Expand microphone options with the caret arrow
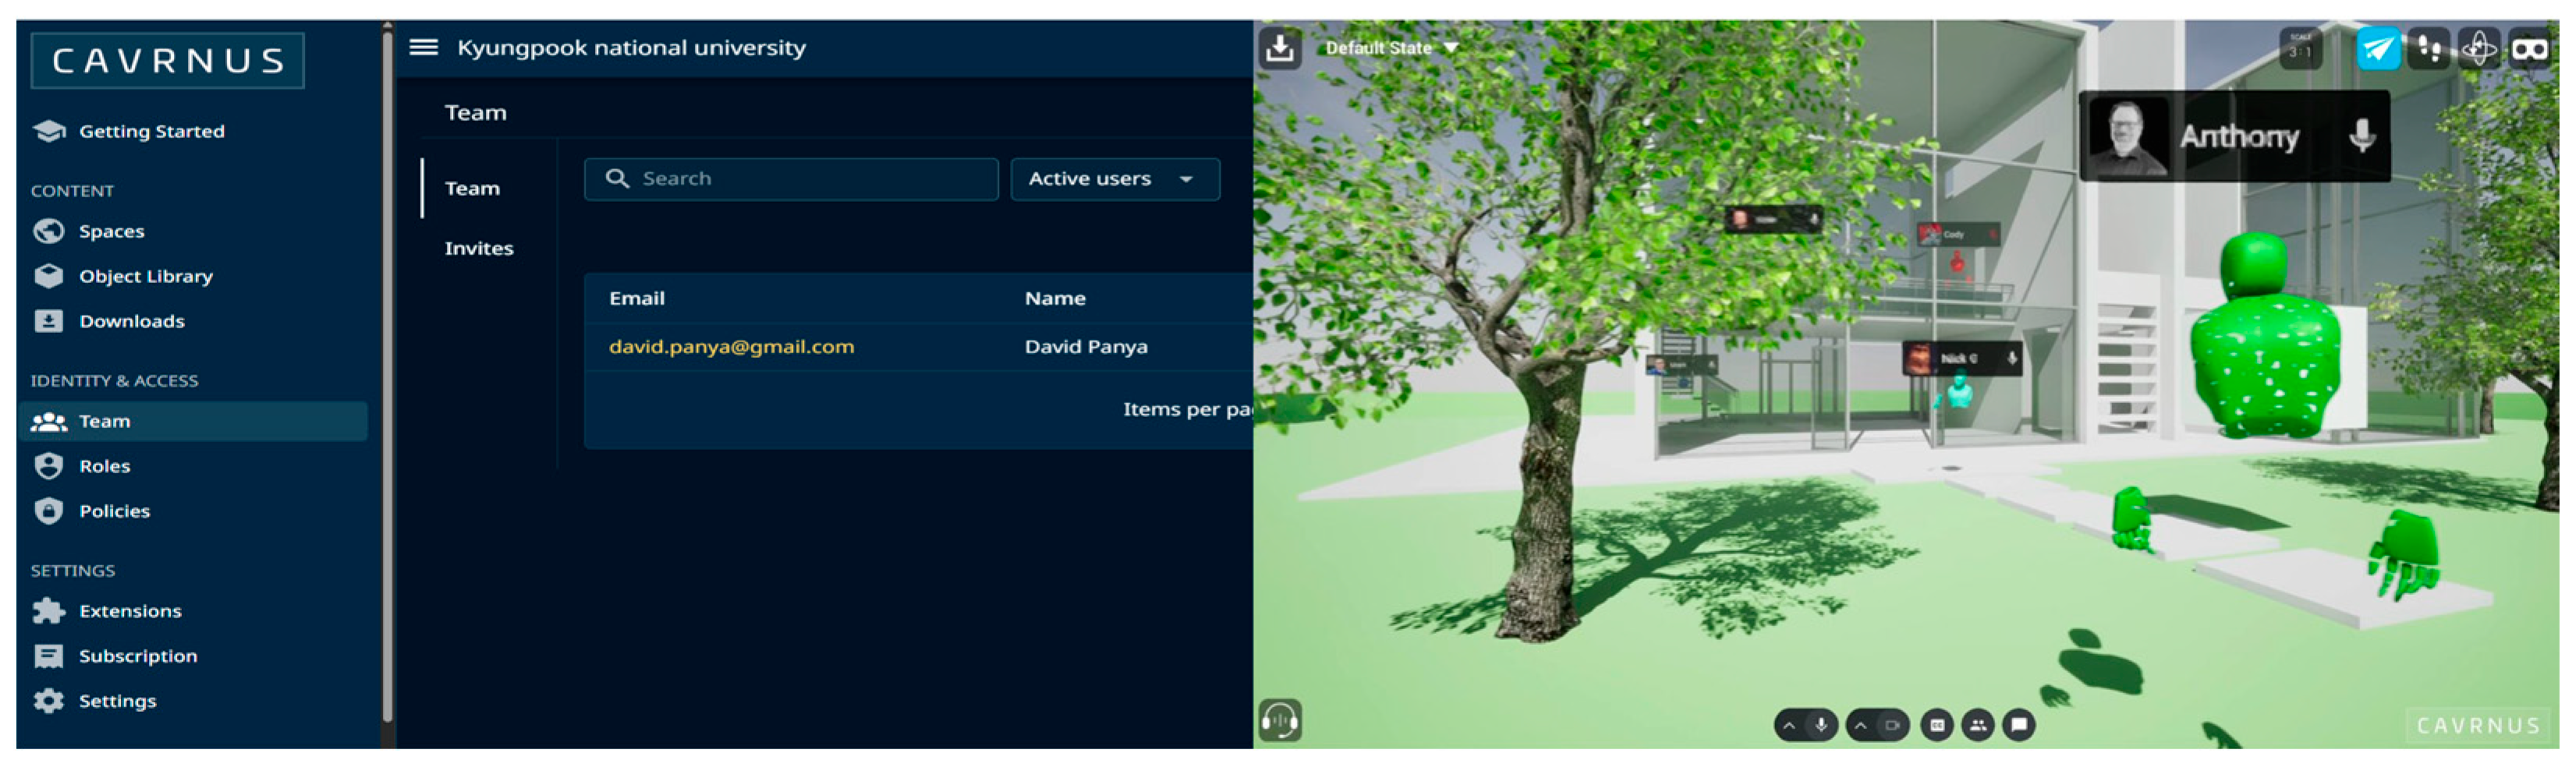The height and width of the screenshot is (771, 2576). coord(1789,725)
